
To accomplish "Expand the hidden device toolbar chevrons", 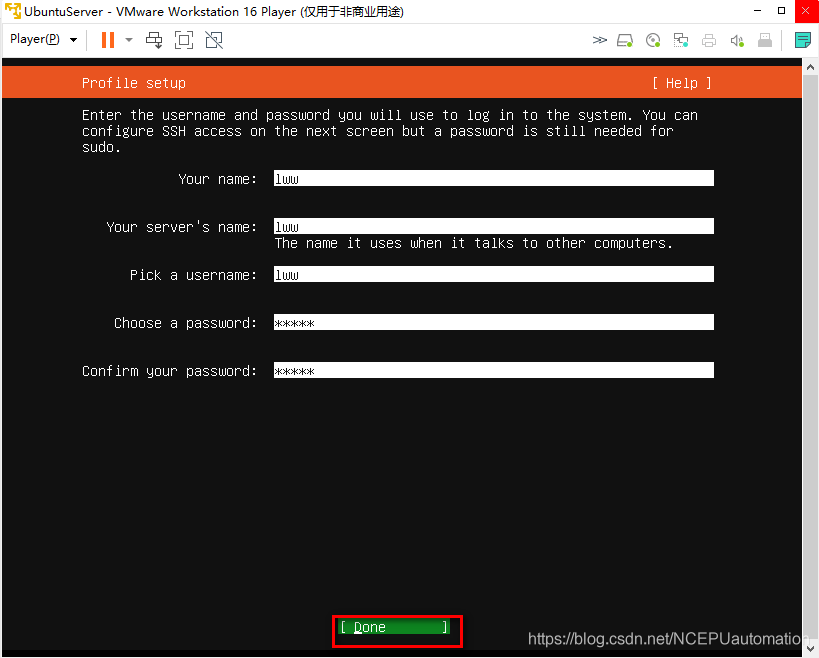I will click(x=600, y=40).
